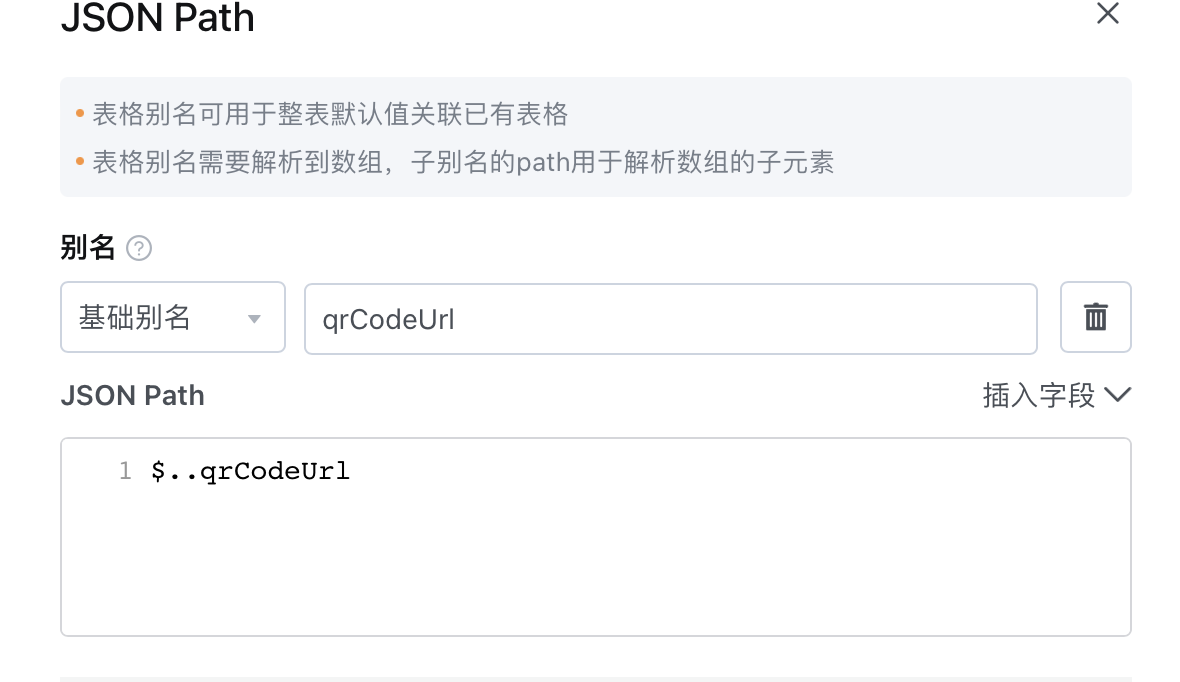Click the small arrow in 基础别名 selector
Image resolution: width=1180 pixels, height=682 pixels.
254,319
